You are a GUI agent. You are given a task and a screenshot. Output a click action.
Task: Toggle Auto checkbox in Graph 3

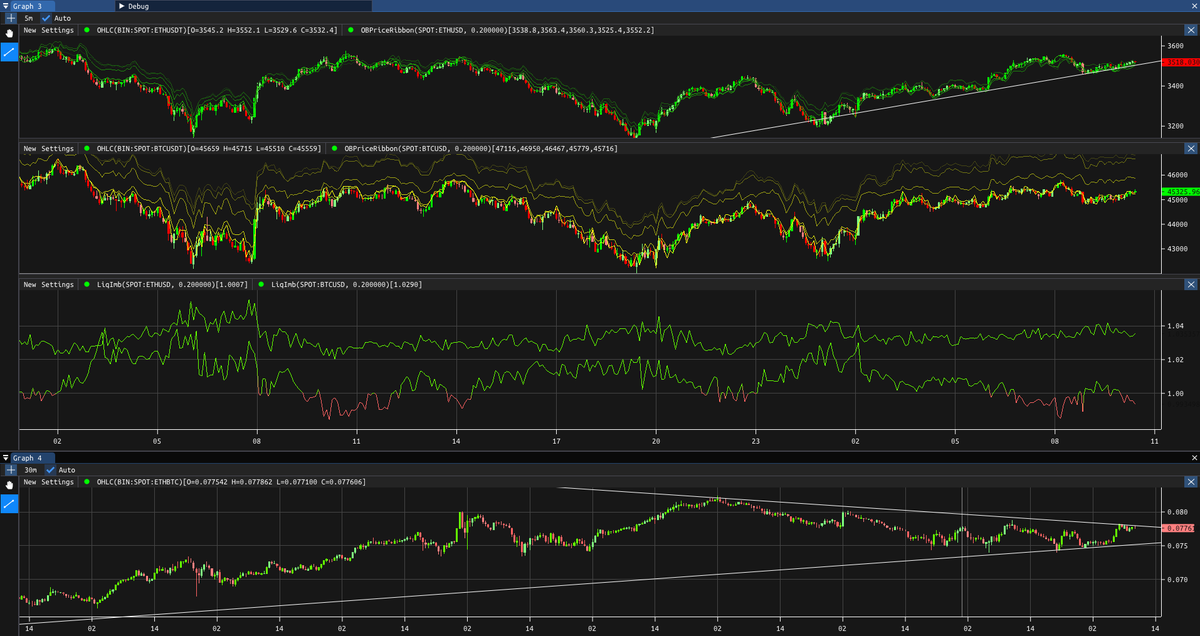coord(46,18)
